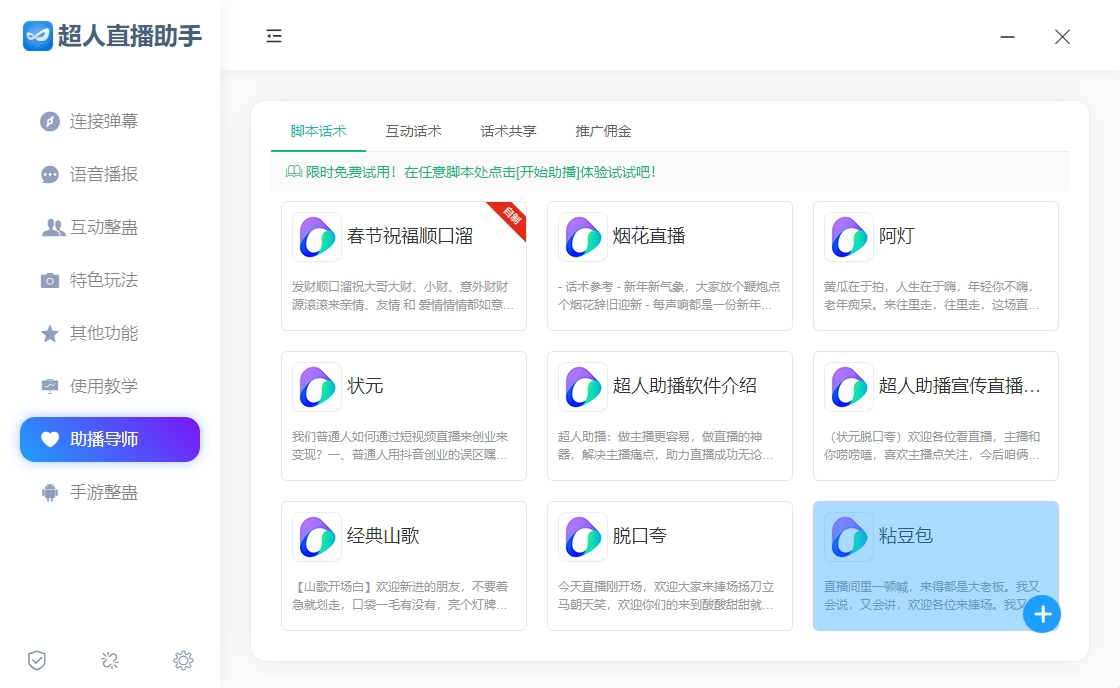Collapse sidebar using the menu fold icon
Viewport: 1120px width, 688px height.
coord(274,36)
